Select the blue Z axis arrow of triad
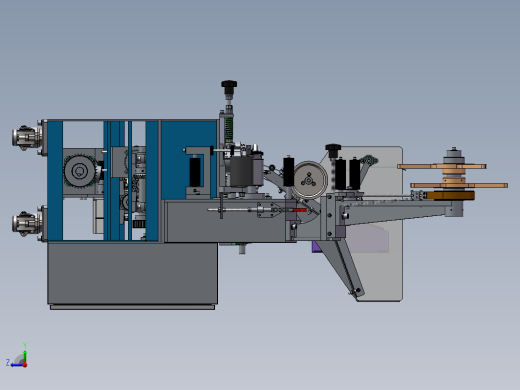This screenshot has height=390, width=520. [x=16, y=365]
